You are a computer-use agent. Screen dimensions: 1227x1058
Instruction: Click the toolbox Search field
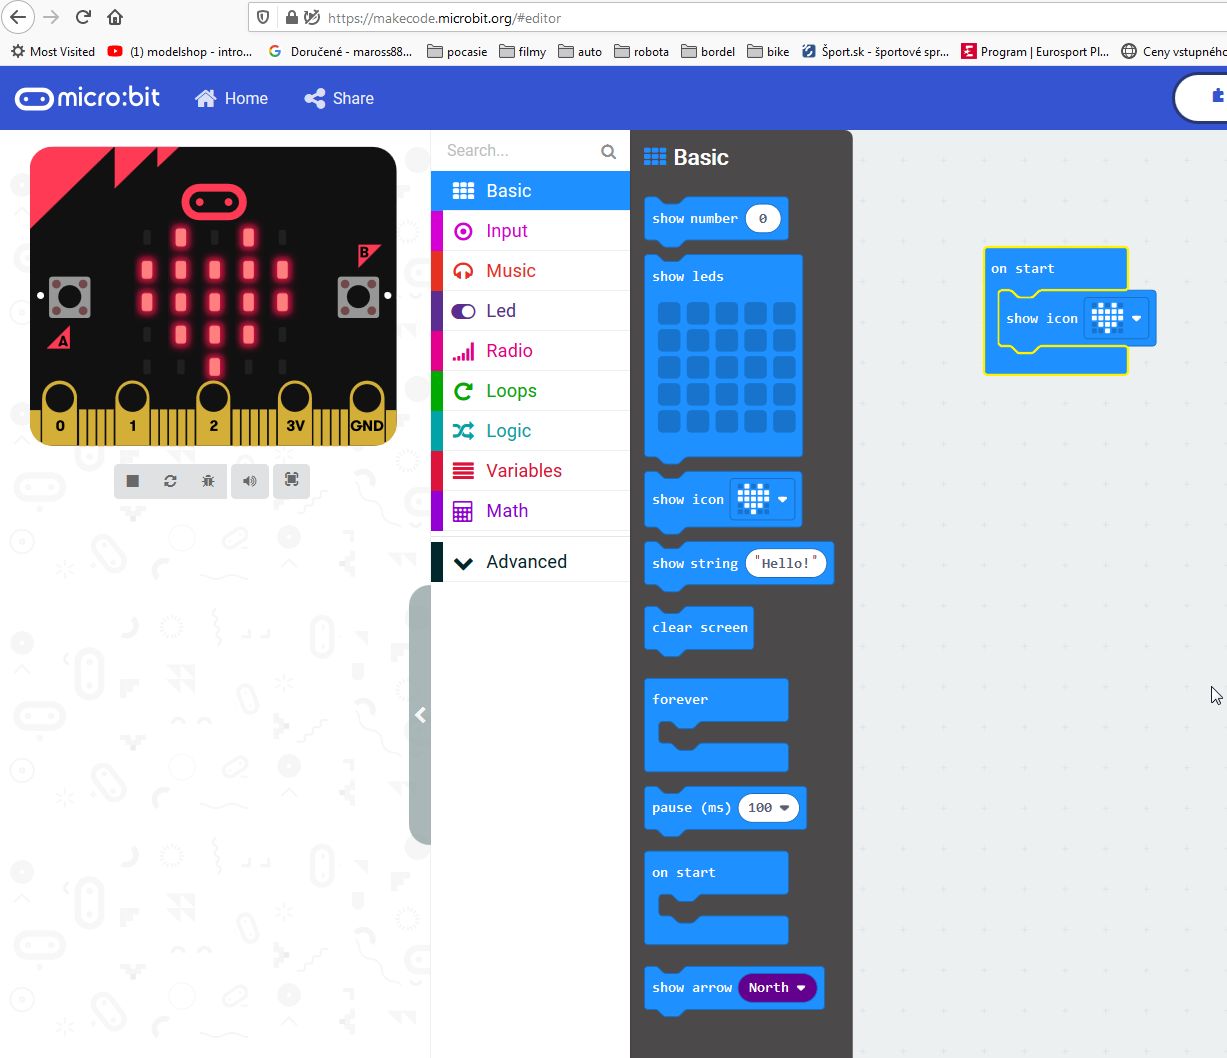pos(518,151)
